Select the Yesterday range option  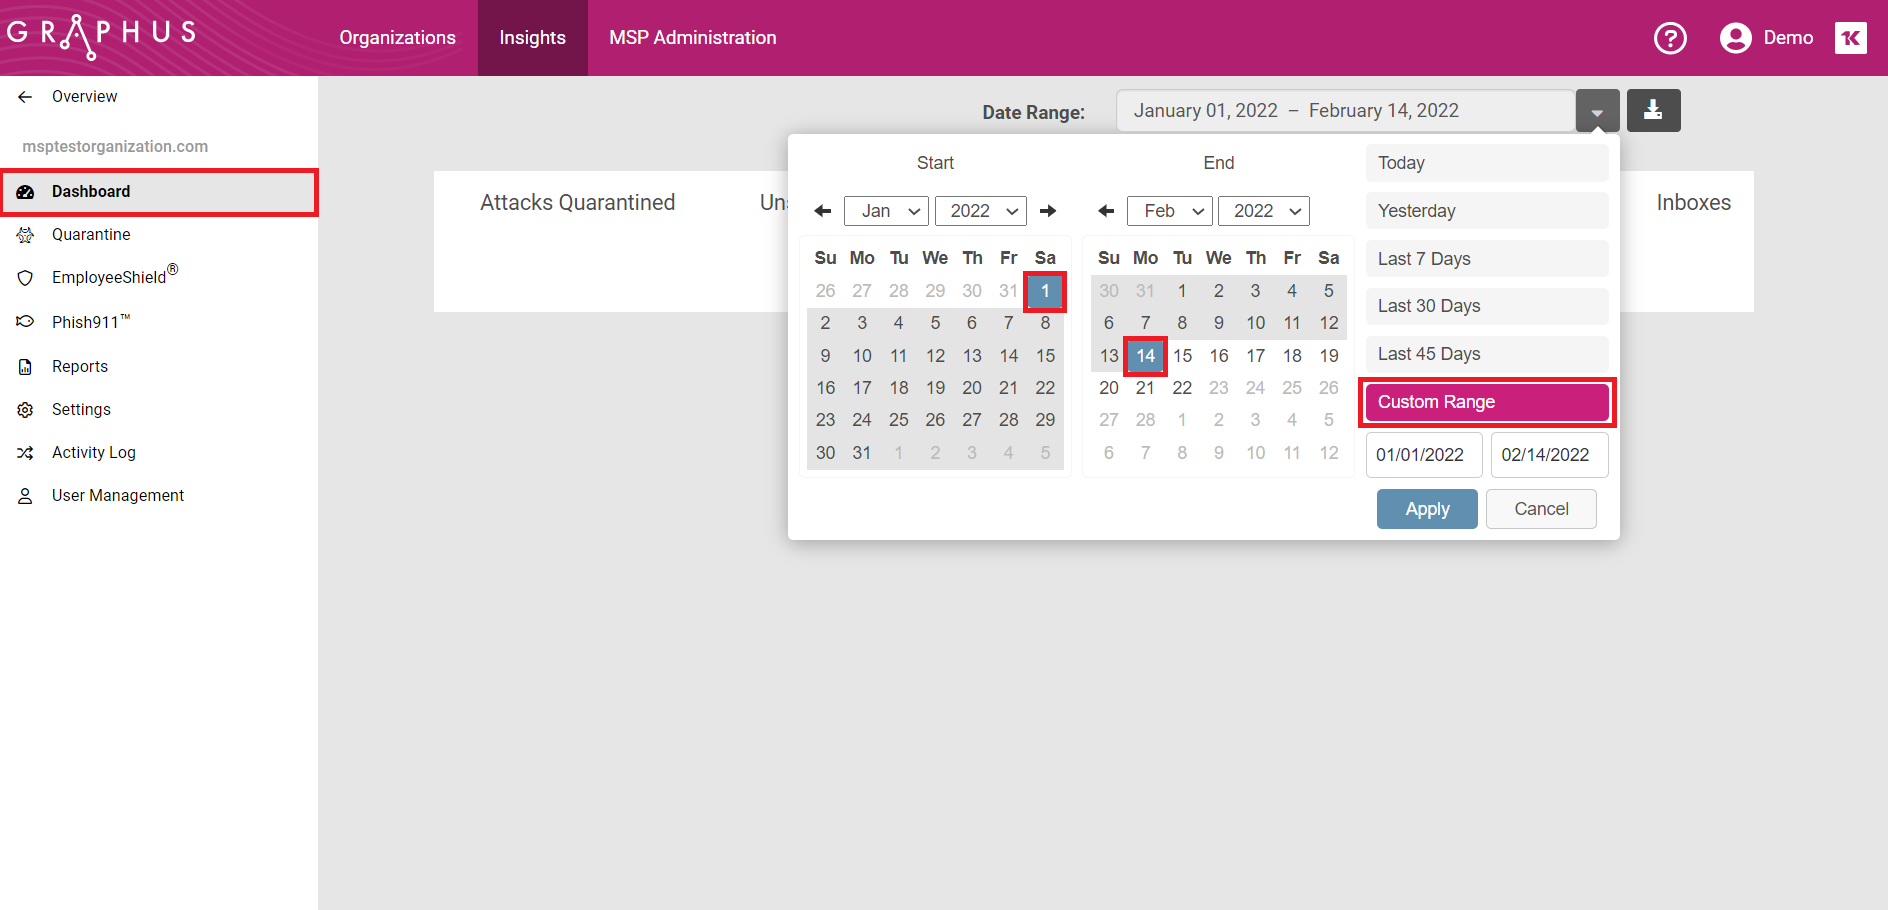pyautogui.click(x=1487, y=211)
